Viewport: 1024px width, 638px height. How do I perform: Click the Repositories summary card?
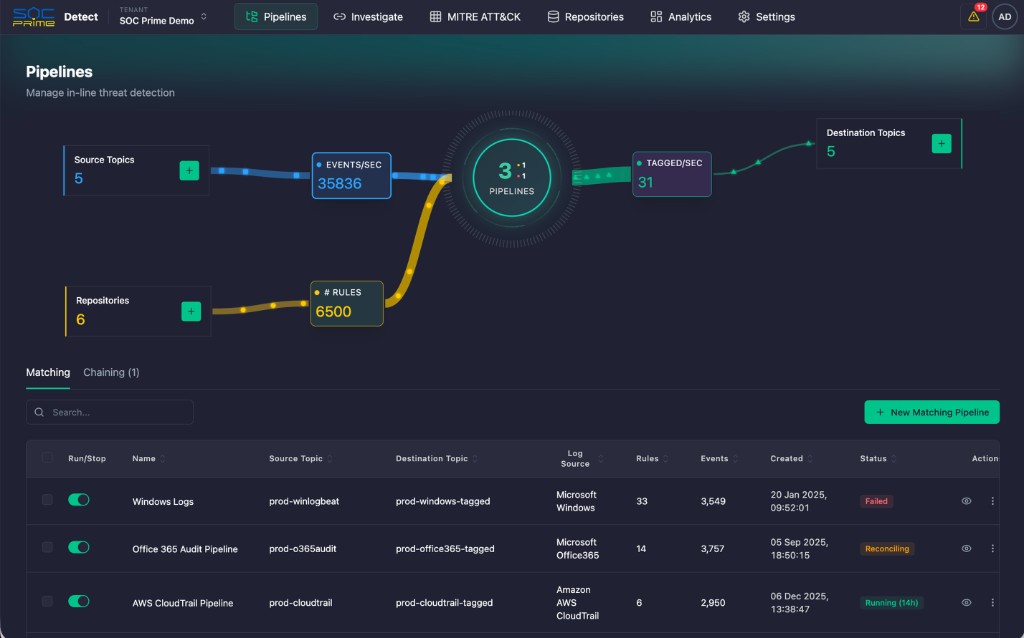point(137,311)
